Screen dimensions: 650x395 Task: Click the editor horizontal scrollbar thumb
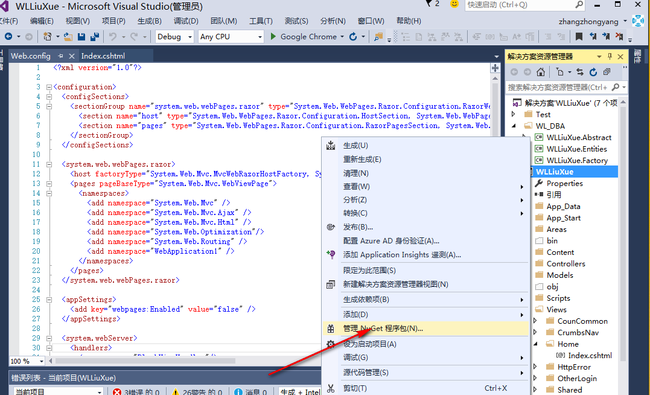[x=145, y=361]
